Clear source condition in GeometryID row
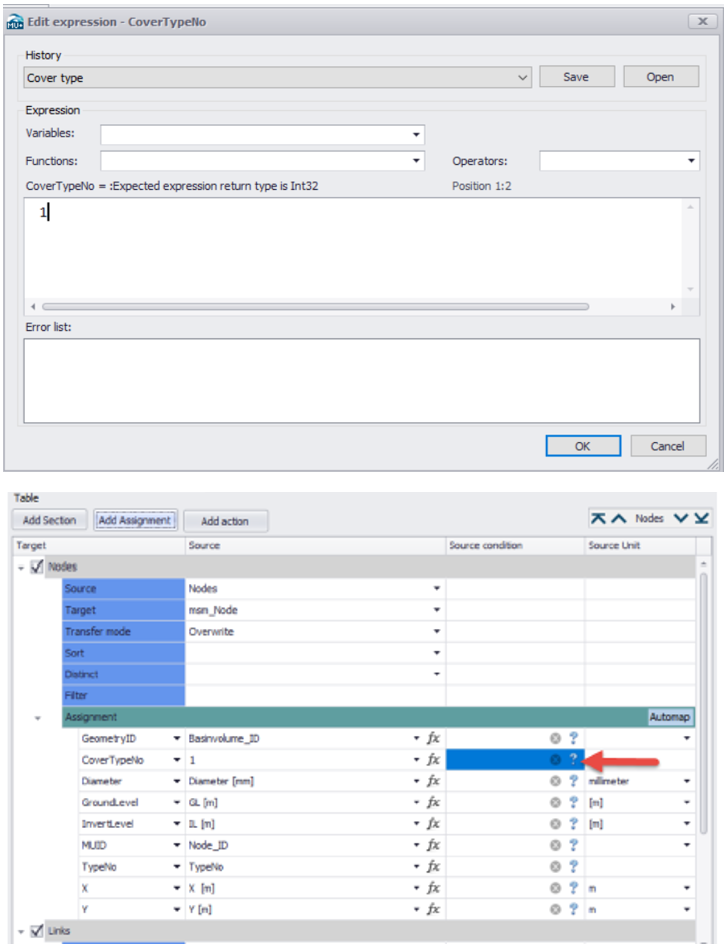The image size is (724, 944). click(x=555, y=738)
